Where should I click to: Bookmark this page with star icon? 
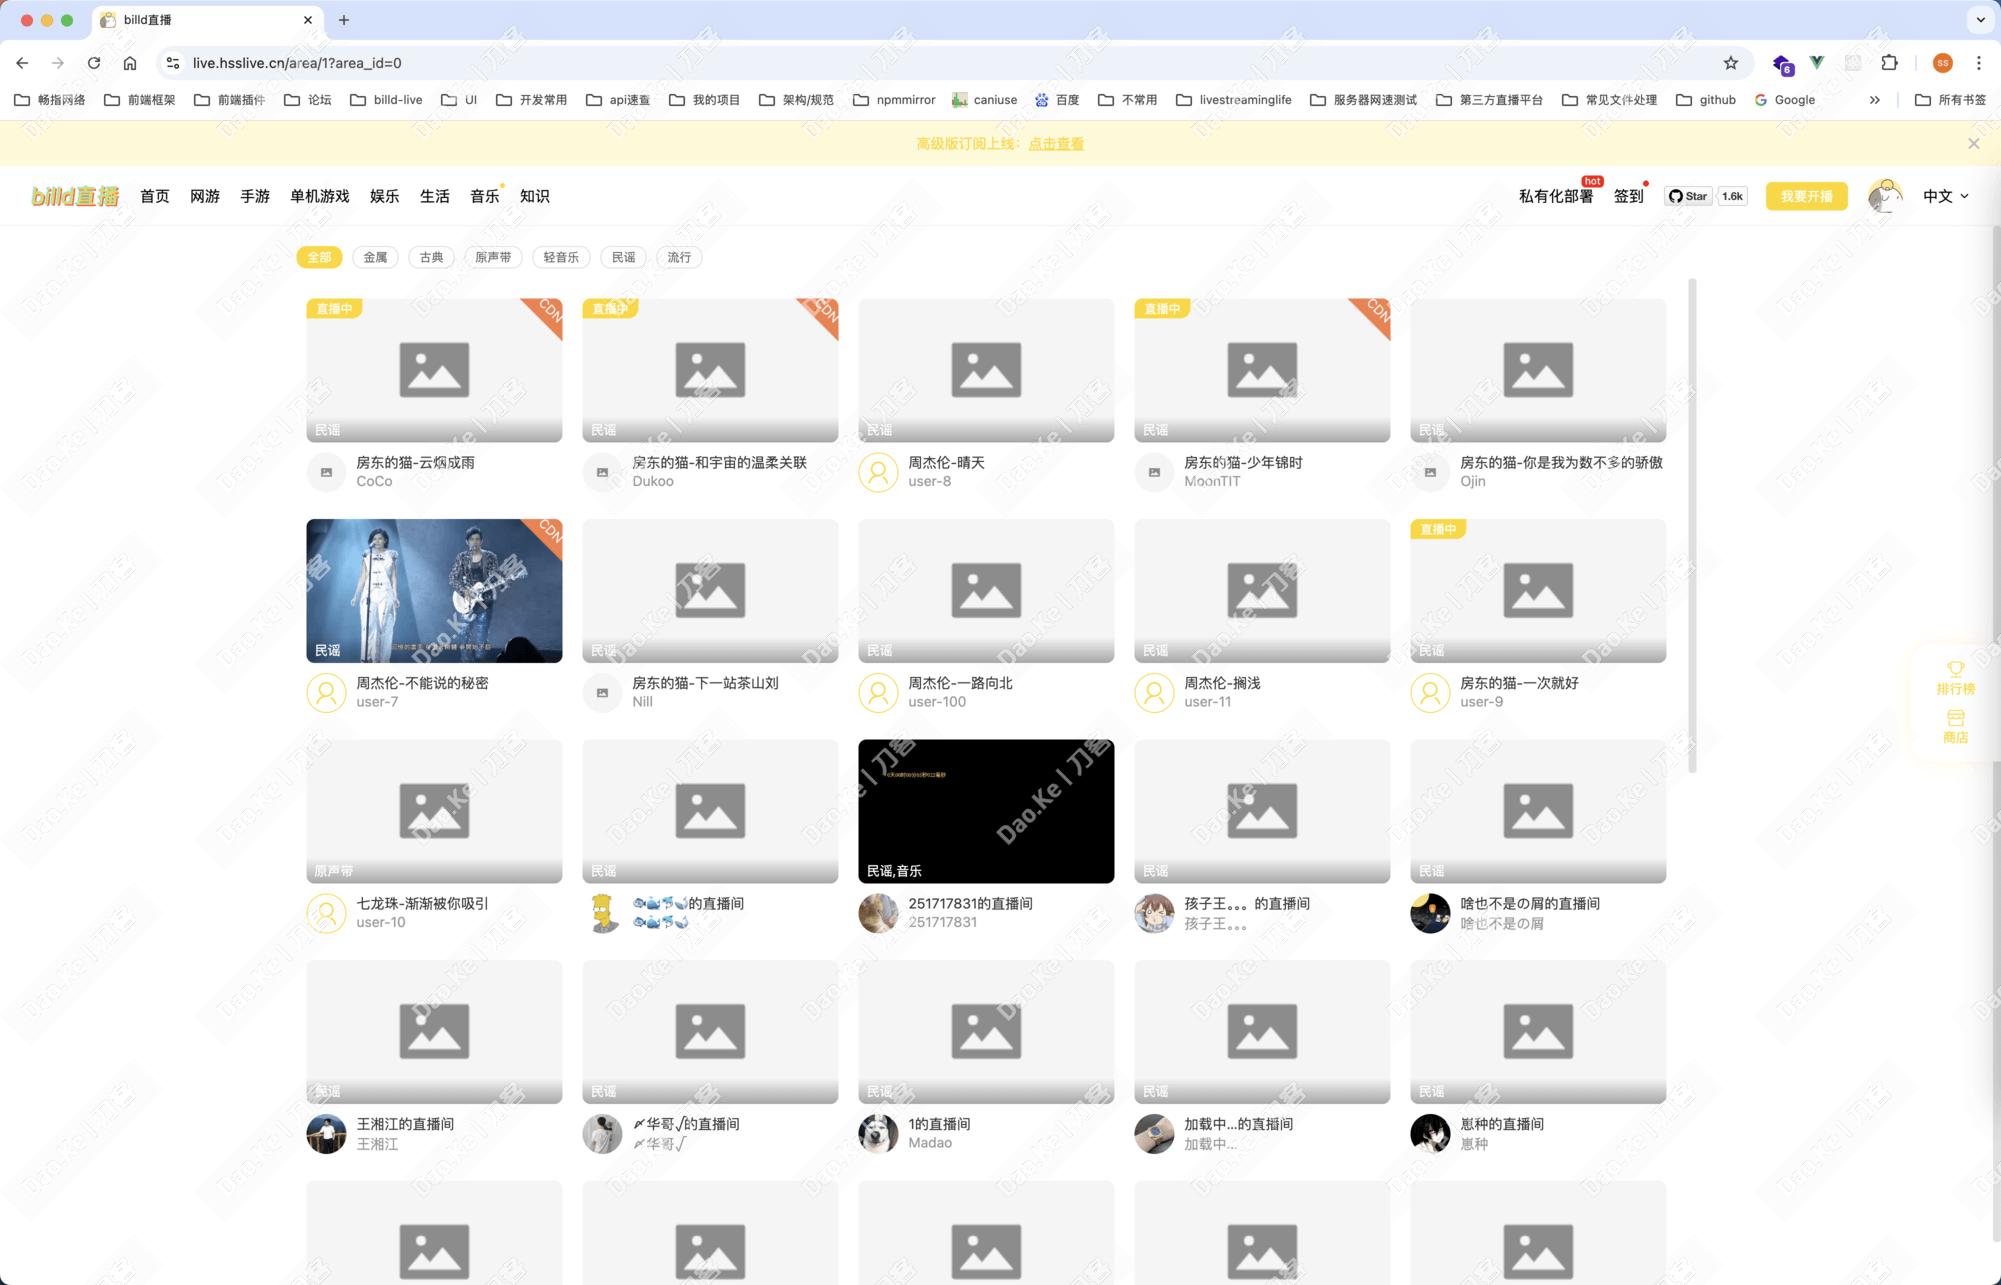point(1731,63)
